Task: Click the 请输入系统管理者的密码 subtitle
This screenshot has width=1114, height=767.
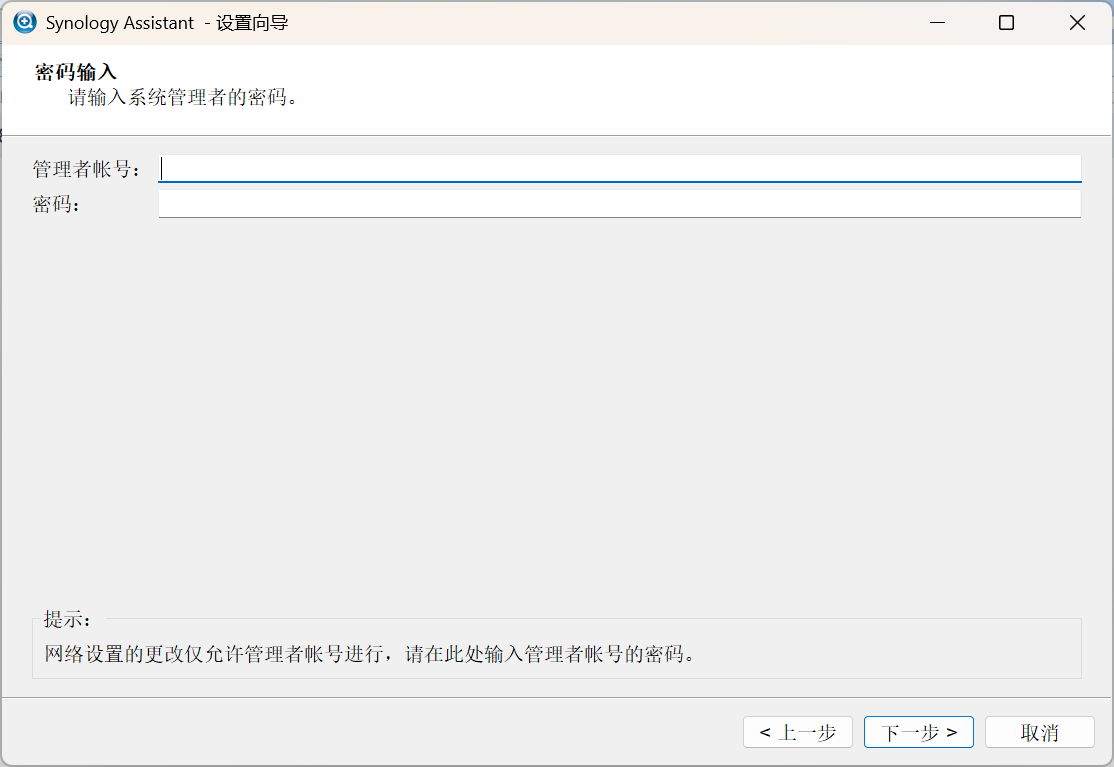Action: (x=183, y=97)
